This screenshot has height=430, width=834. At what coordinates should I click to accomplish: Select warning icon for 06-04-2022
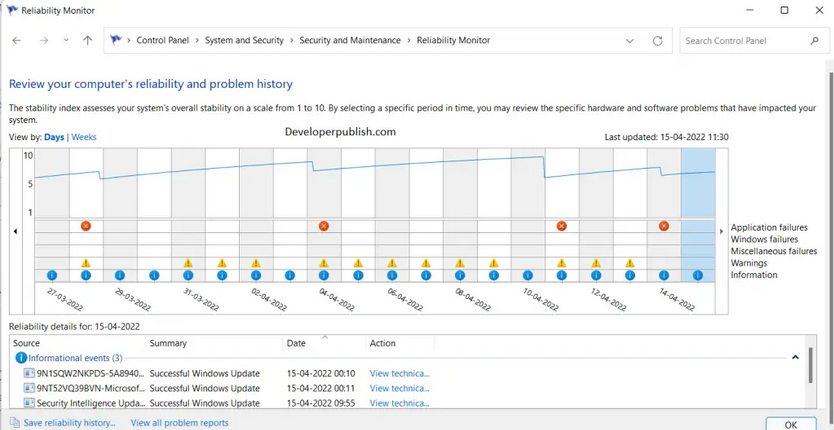[x=392, y=263]
